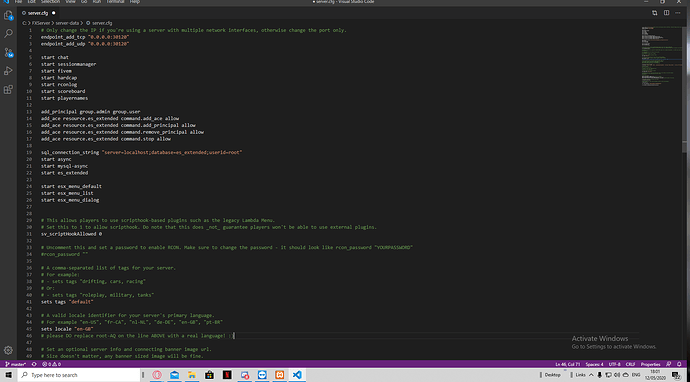690x382 pixels.
Task: Open the Manage gear icon
Action: point(8,350)
